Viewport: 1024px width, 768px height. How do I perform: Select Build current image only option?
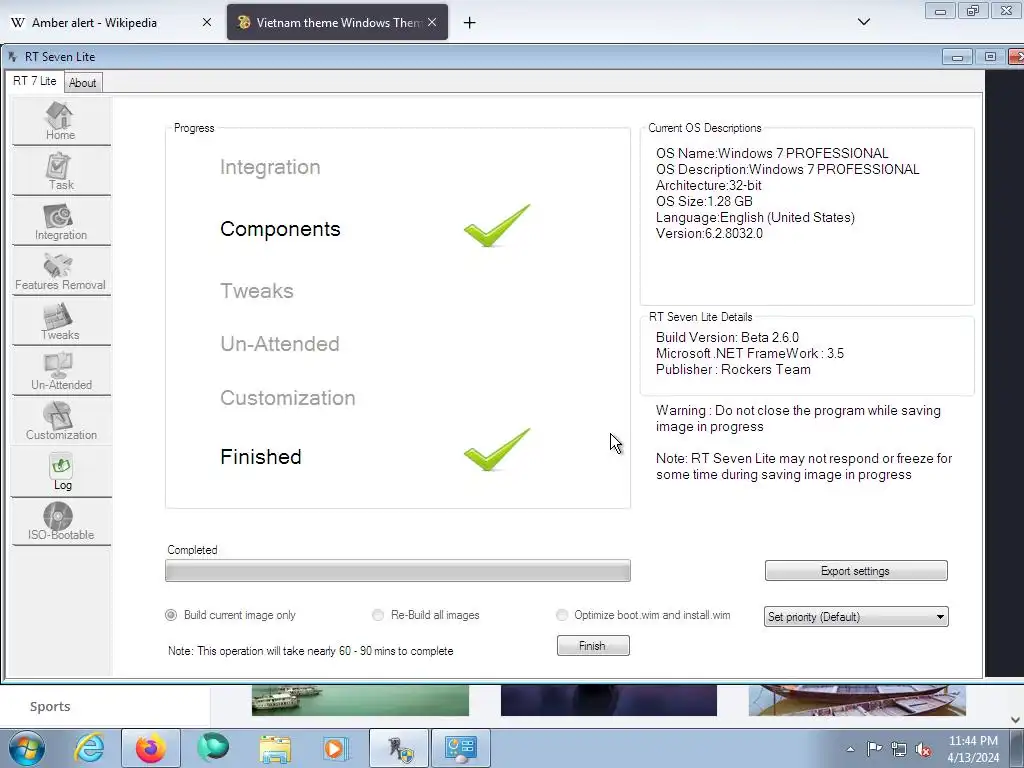click(232, 615)
